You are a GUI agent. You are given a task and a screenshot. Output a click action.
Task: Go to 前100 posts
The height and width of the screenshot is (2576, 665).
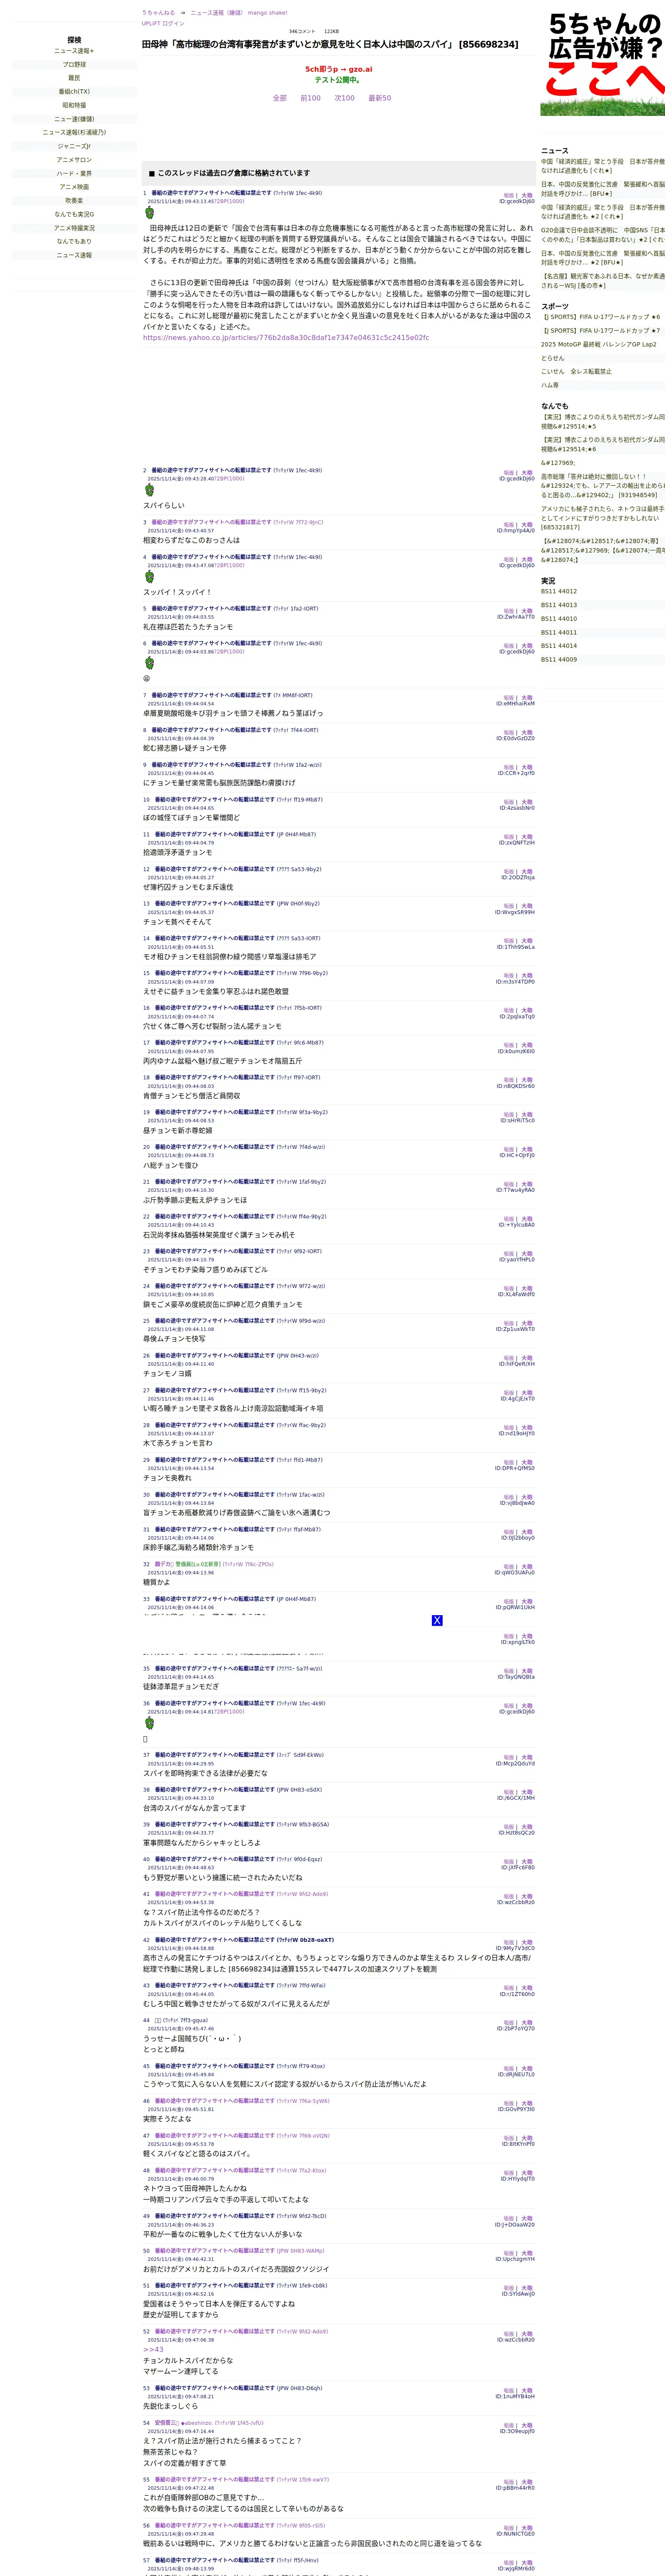311,98
